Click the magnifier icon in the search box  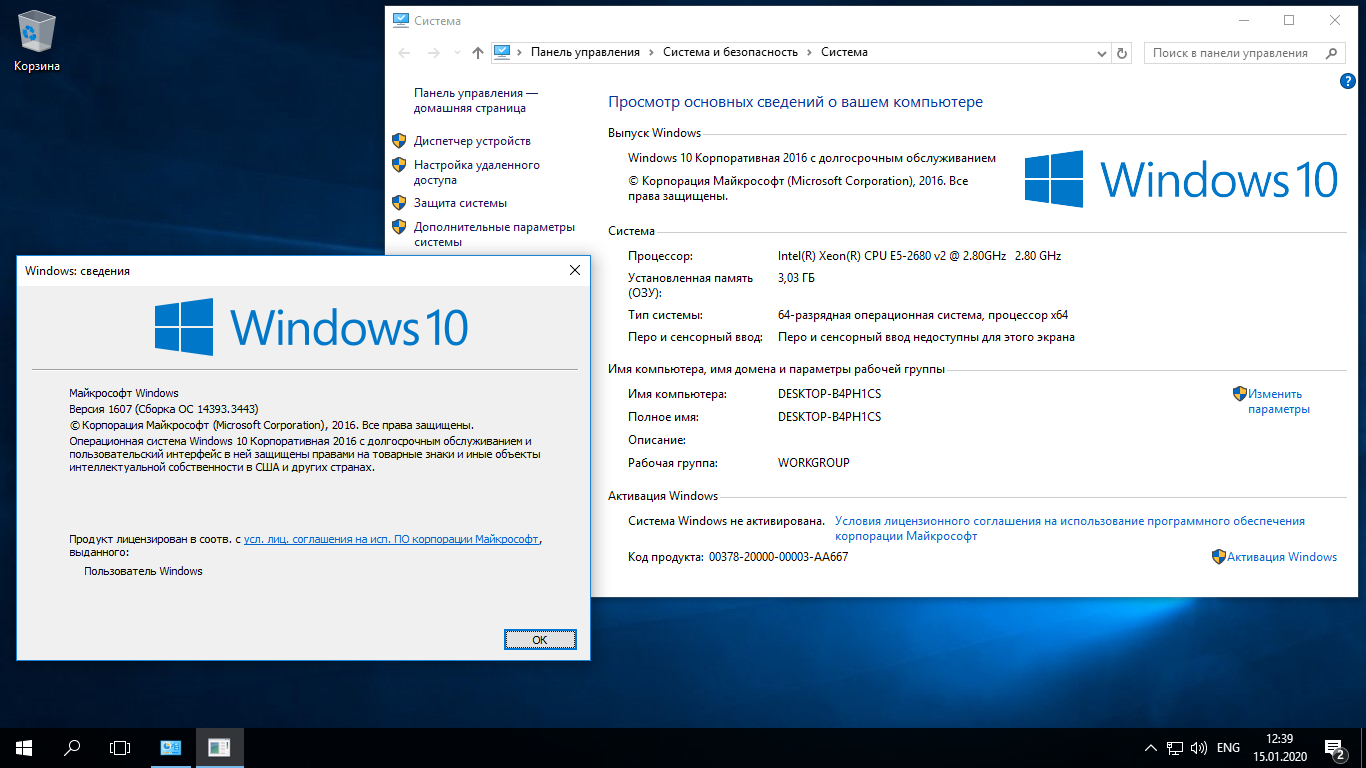1332,53
